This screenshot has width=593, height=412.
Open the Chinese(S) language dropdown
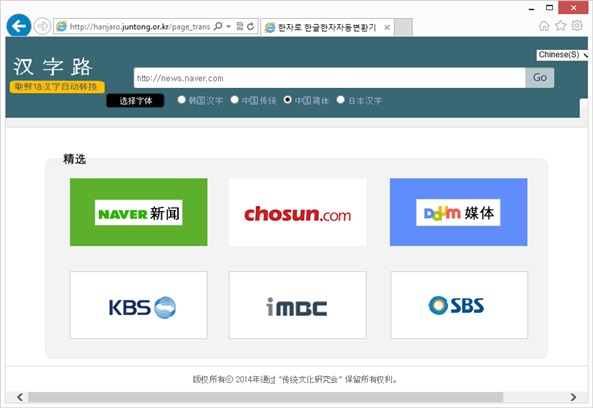tap(562, 55)
